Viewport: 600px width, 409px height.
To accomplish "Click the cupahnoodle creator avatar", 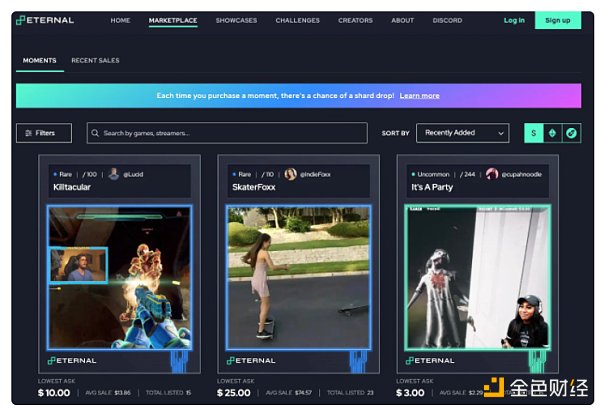I will pos(491,174).
